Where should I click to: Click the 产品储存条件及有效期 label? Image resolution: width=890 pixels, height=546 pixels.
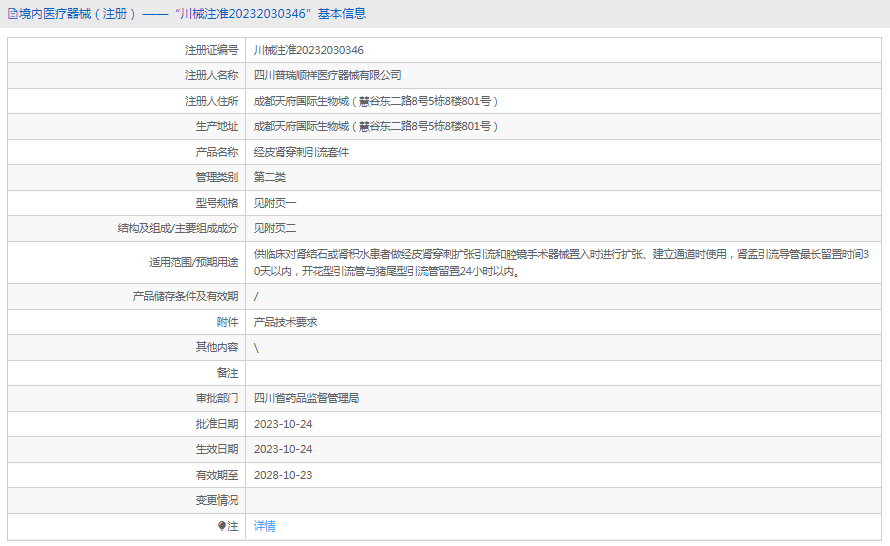[x=185, y=296]
